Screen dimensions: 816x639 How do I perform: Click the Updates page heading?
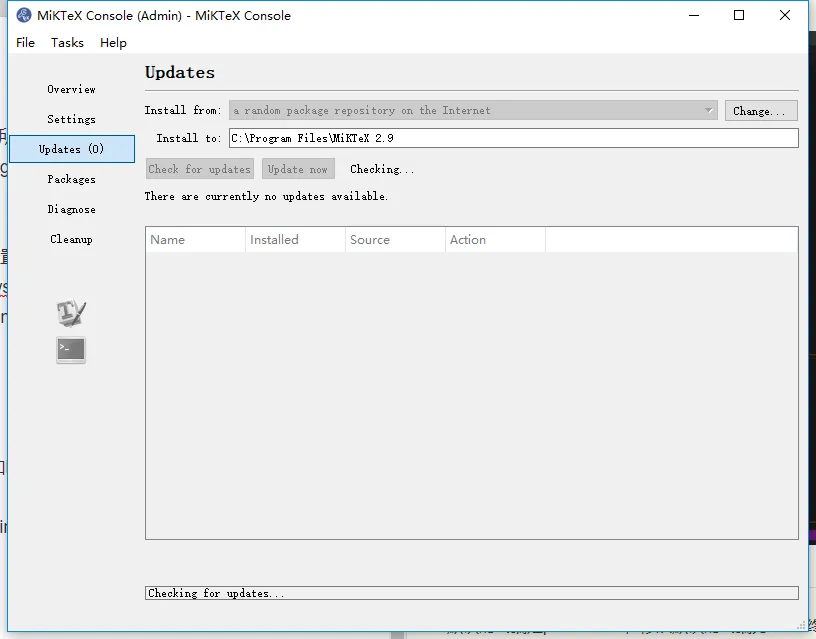click(x=180, y=72)
